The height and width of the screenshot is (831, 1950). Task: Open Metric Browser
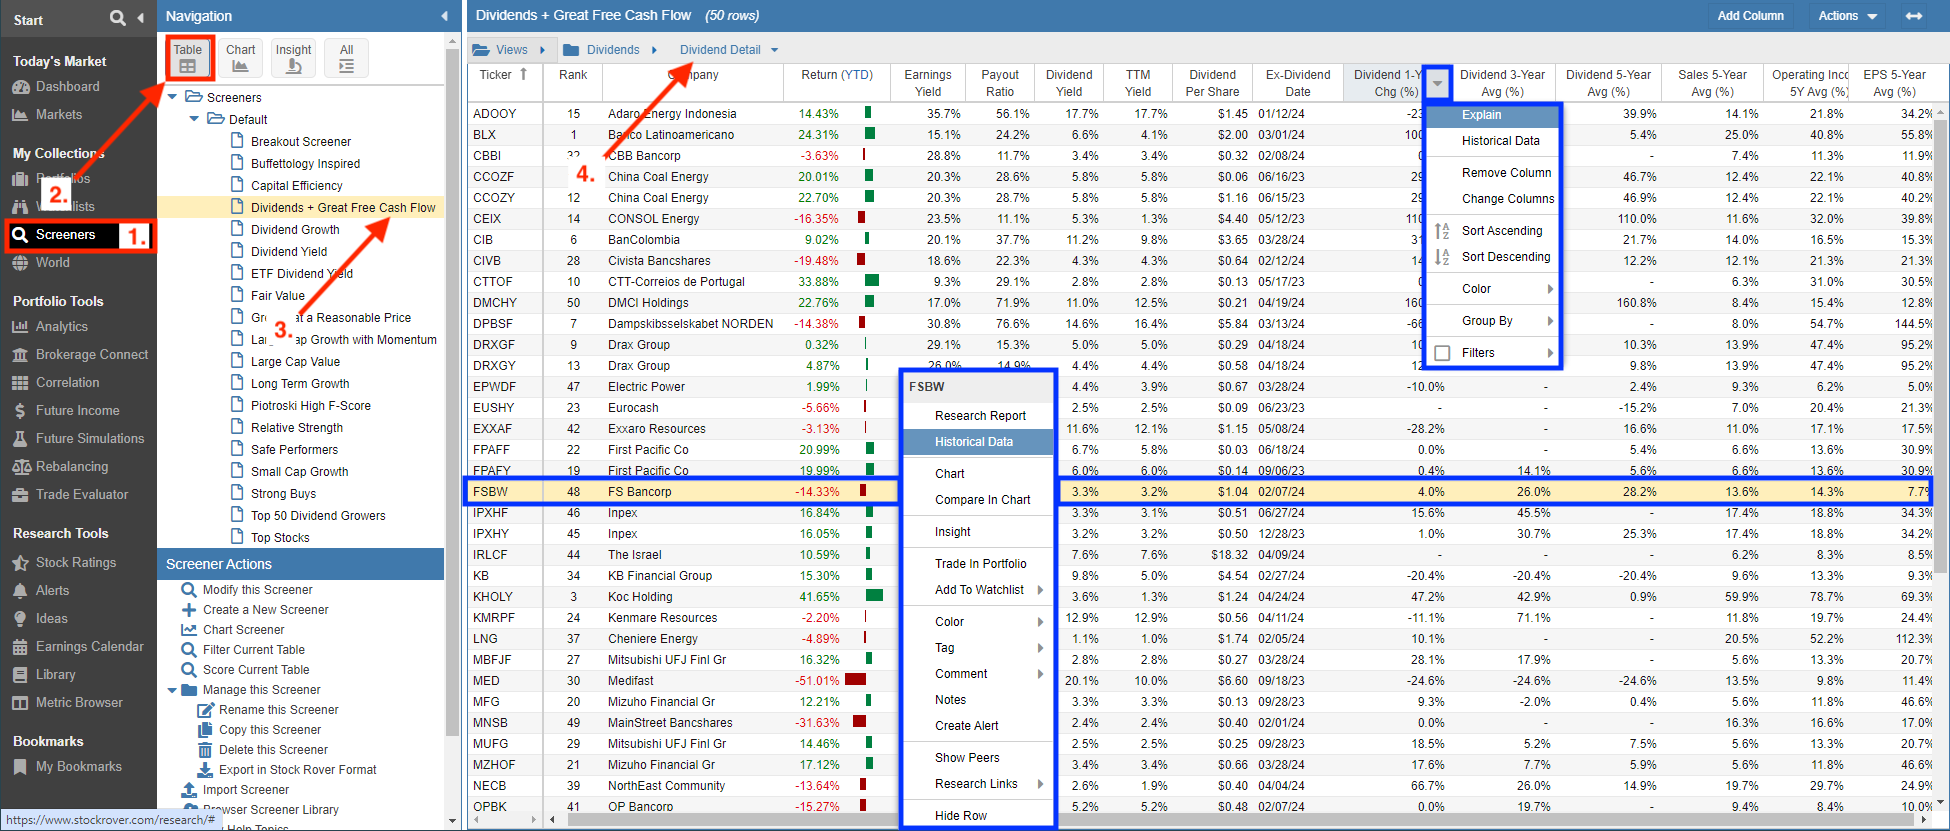coord(79,702)
